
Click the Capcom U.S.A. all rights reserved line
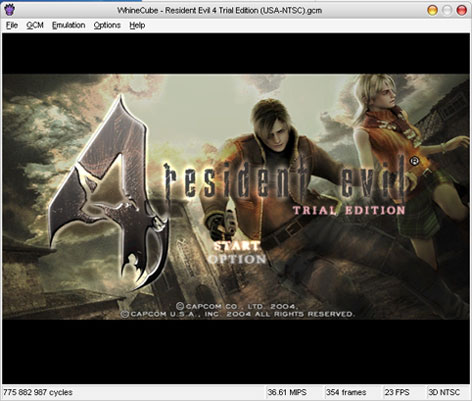point(237,314)
